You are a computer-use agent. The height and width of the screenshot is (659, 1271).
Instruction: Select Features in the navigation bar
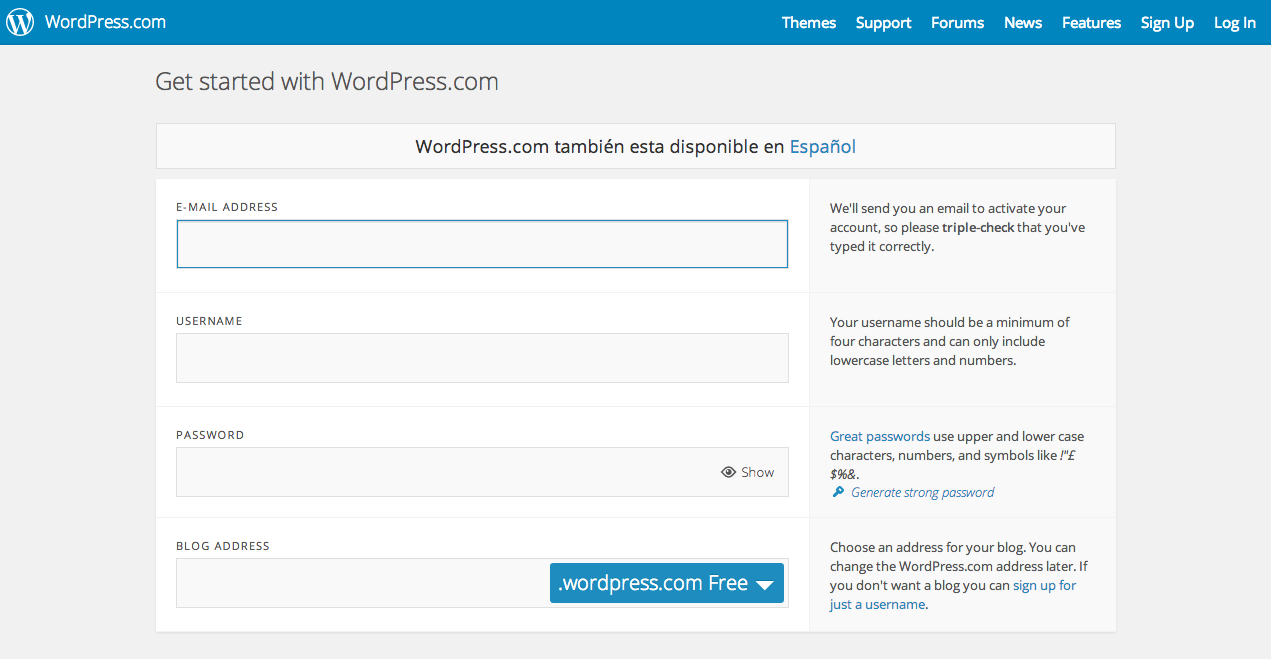tap(1091, 22)
